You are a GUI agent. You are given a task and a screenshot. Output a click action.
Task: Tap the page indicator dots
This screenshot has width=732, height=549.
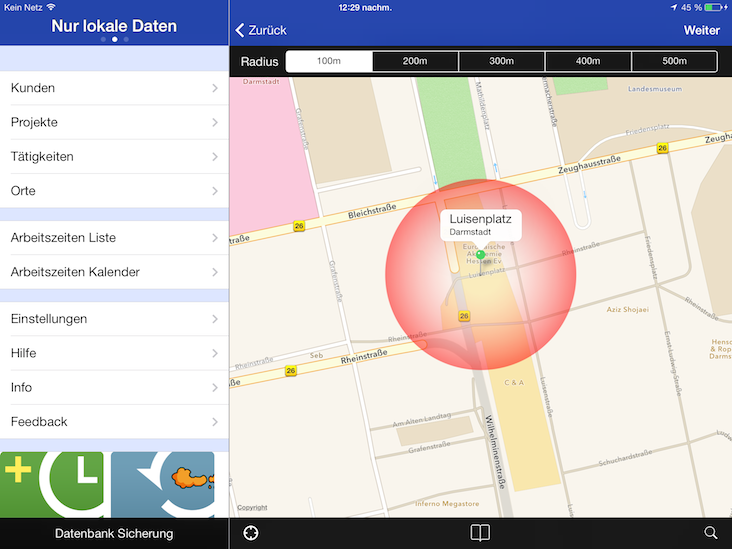[114, 39]
